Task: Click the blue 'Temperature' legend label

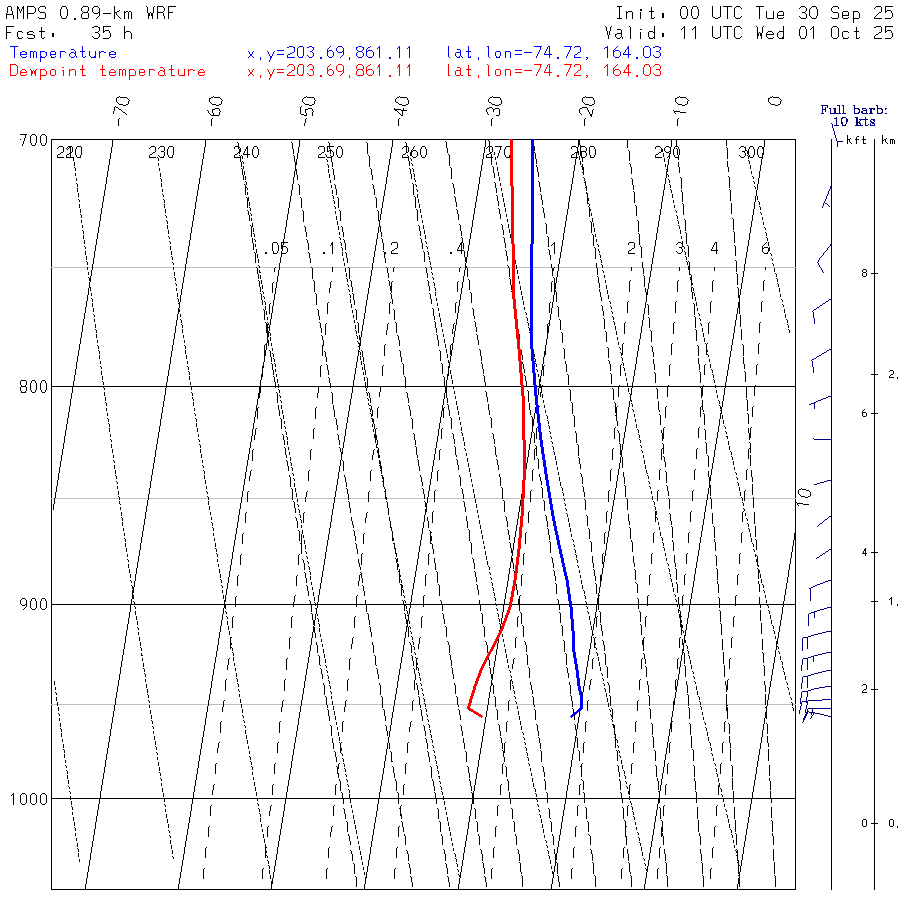Action: [63, 53]
